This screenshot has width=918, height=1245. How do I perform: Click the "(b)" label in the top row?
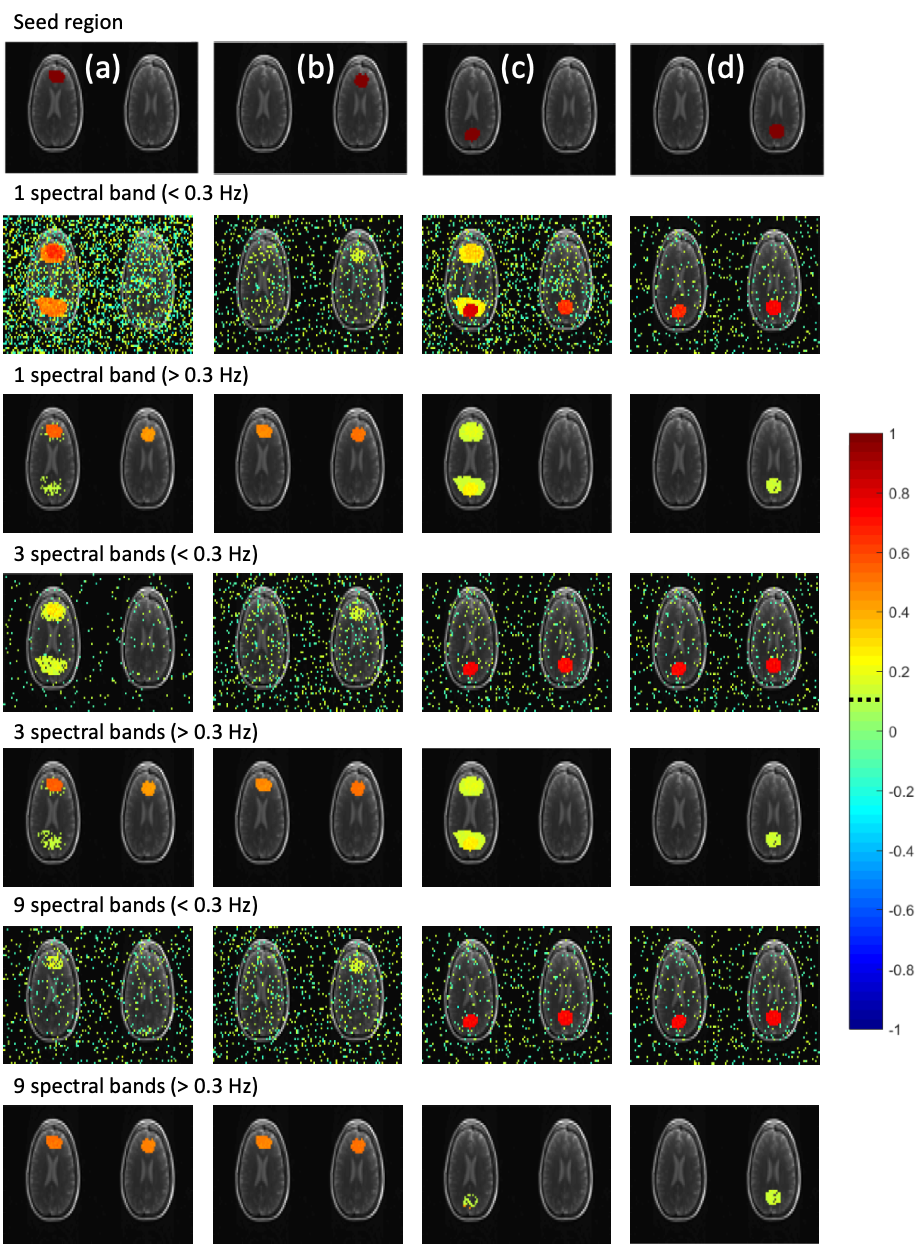(315, 68)
